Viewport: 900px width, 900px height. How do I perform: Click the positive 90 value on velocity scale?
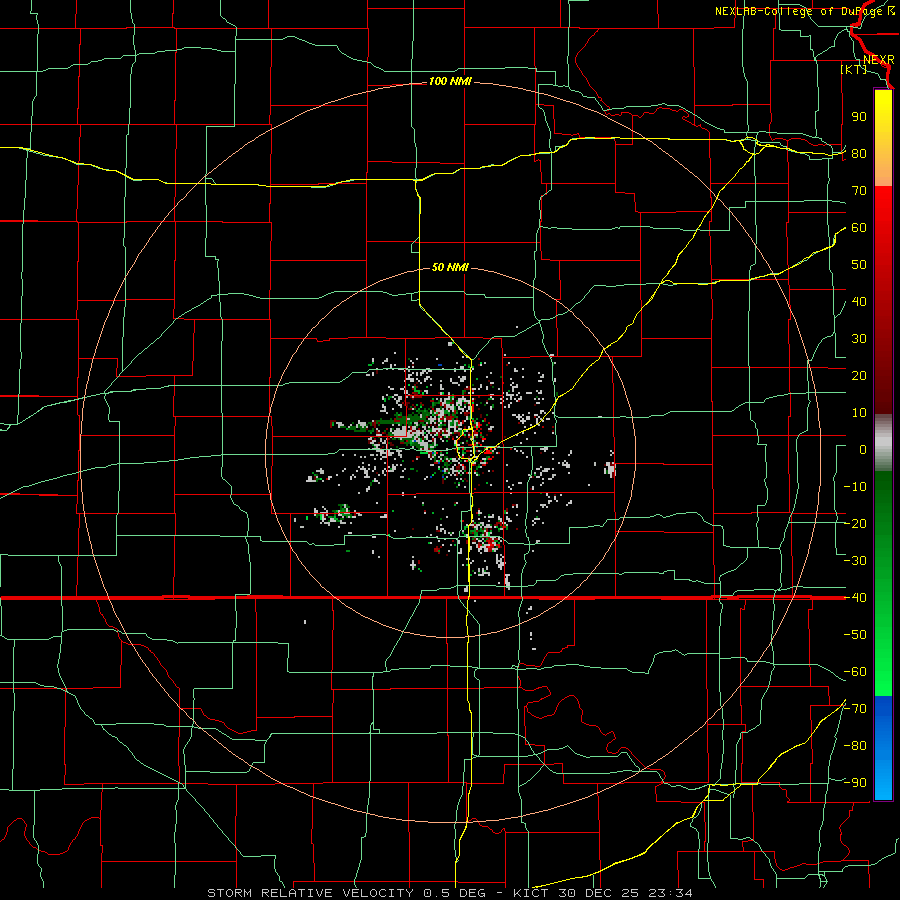[x=859, y=117]
